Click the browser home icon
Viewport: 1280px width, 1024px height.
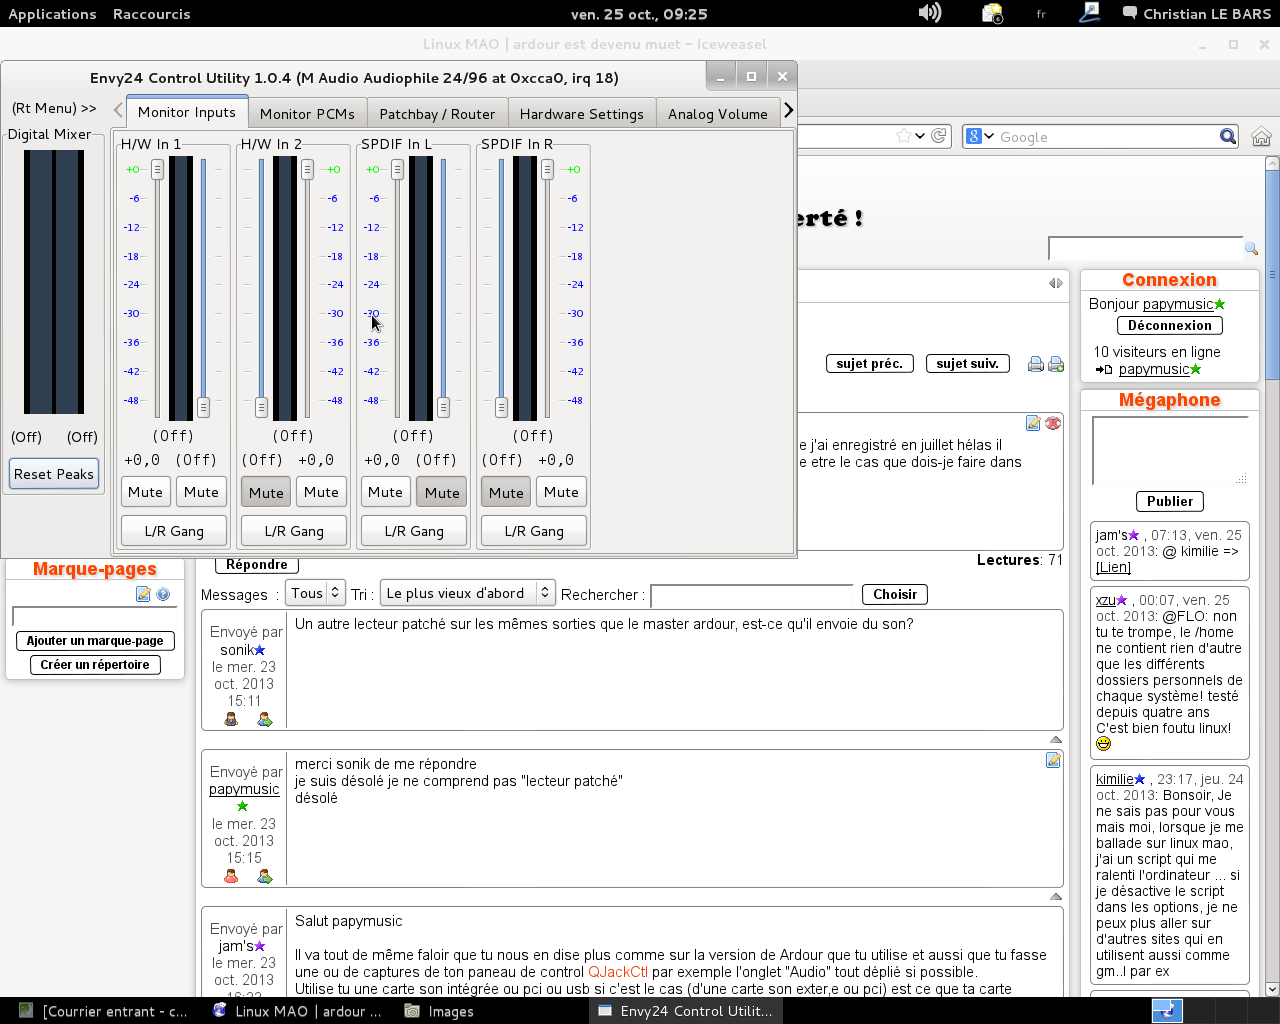pyautogui.click(x=1261, y=137)
